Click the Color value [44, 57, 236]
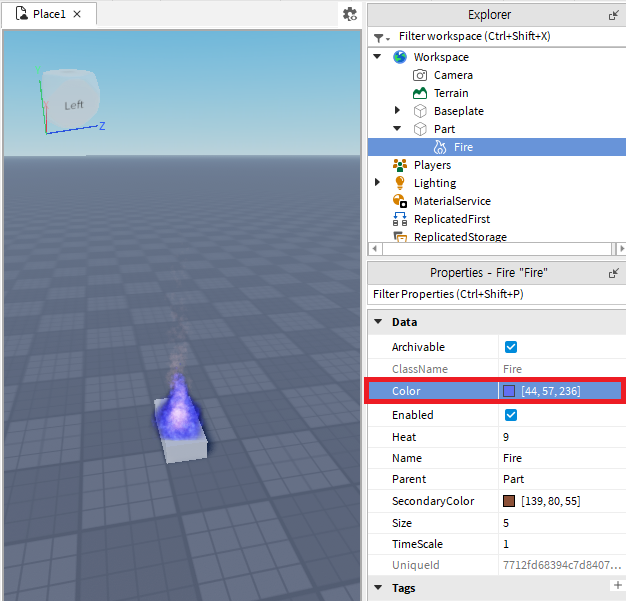Image resolution: width=626 pixels, height=601 pixels. tap(551, 391)
